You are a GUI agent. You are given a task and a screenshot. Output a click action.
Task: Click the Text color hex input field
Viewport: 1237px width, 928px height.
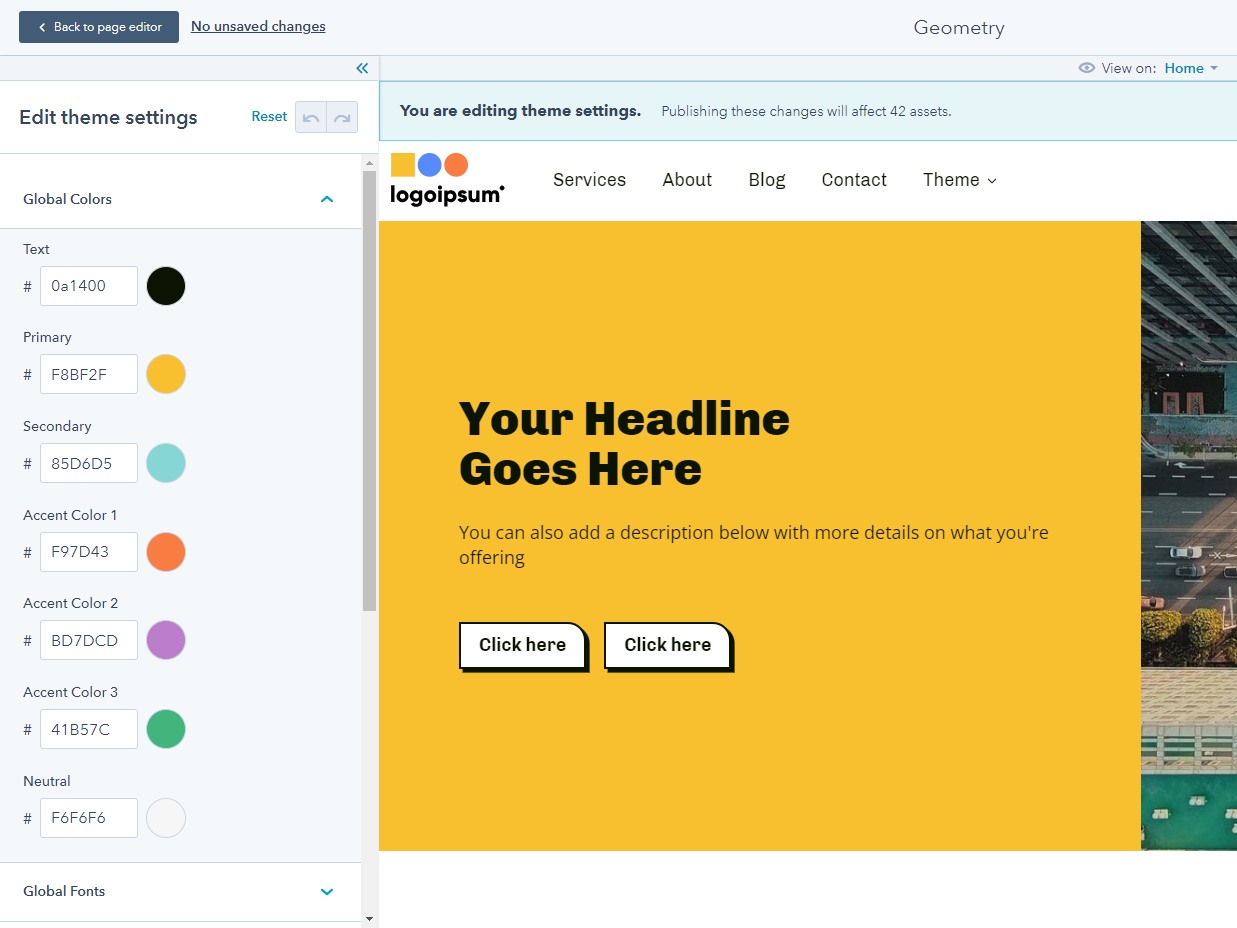point(88,286)
